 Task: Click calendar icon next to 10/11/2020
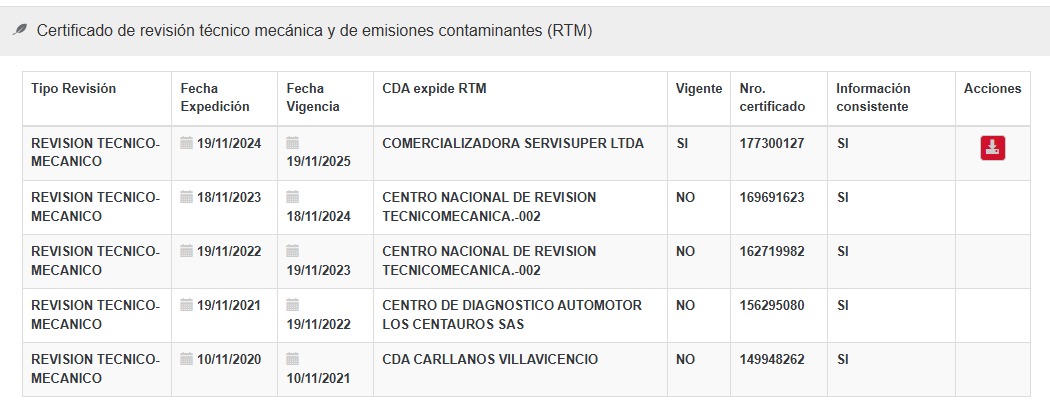coord(186,359)
